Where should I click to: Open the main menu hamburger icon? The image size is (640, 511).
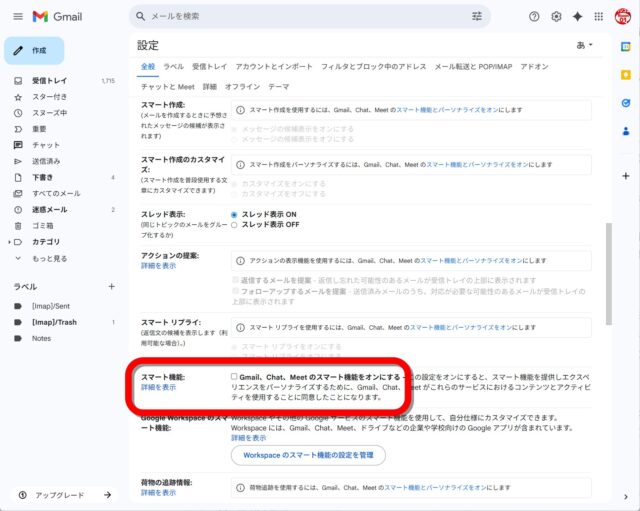point(18,16)
